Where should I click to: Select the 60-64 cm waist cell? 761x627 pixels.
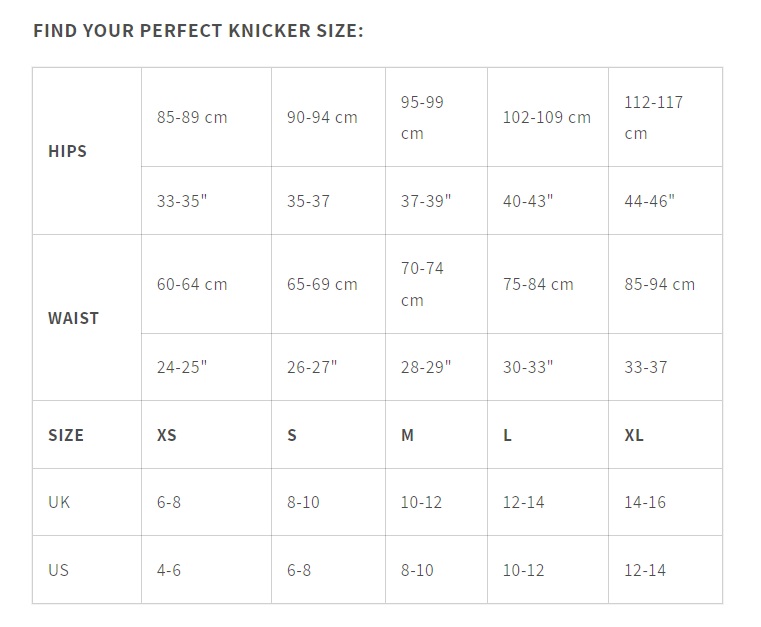pos(192,284)
